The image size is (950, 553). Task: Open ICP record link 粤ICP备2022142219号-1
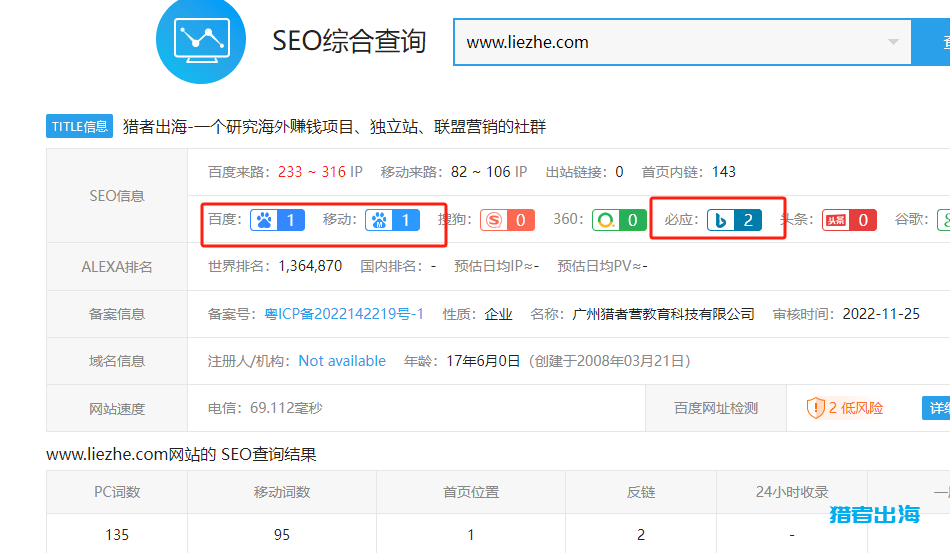pos(344,314)
